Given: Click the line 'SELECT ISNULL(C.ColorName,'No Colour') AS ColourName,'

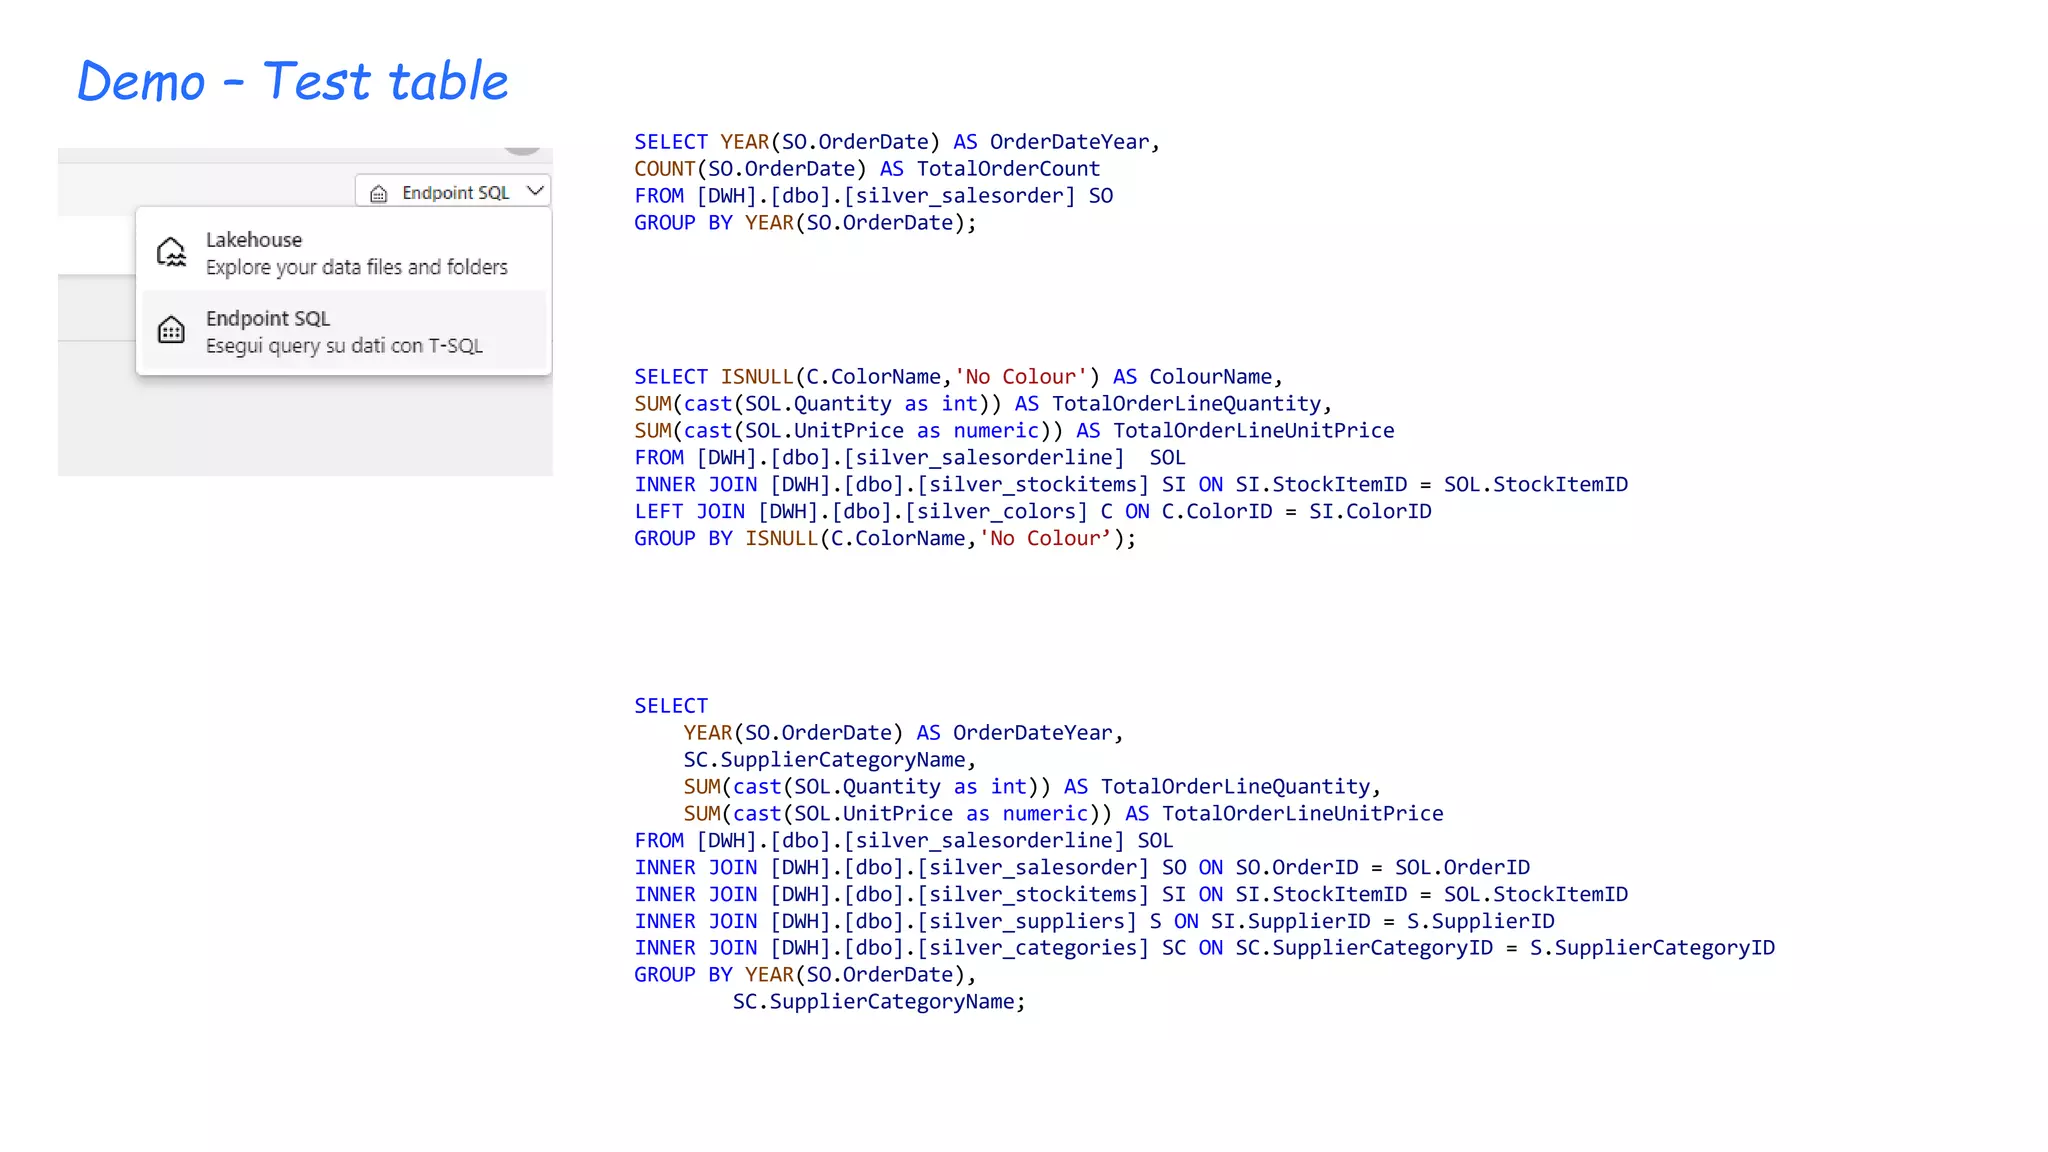Looking at the screenshot, I should pos(958,377).
